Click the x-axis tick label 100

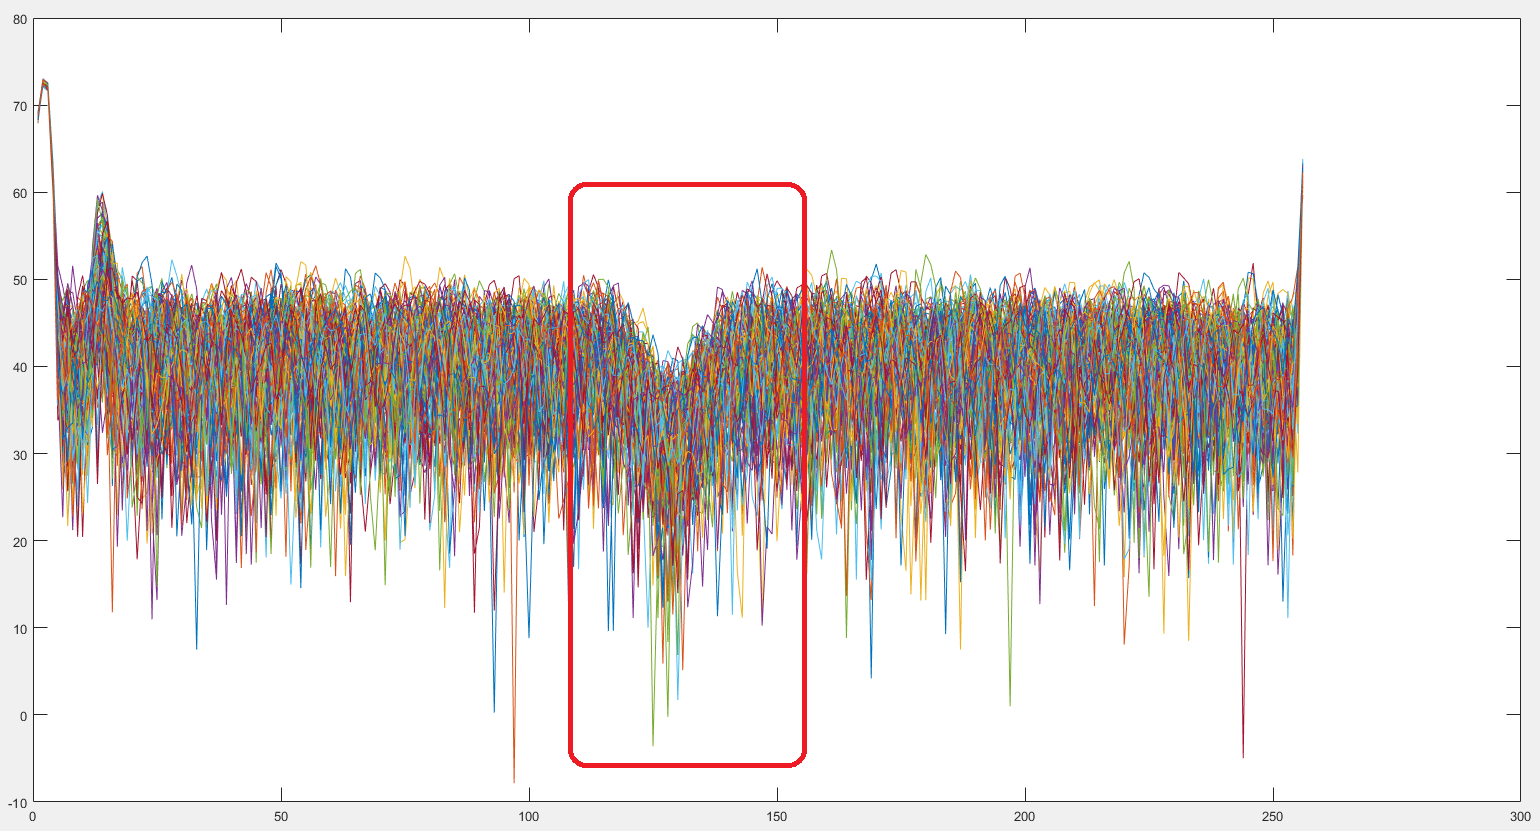(x=529, y=816)
